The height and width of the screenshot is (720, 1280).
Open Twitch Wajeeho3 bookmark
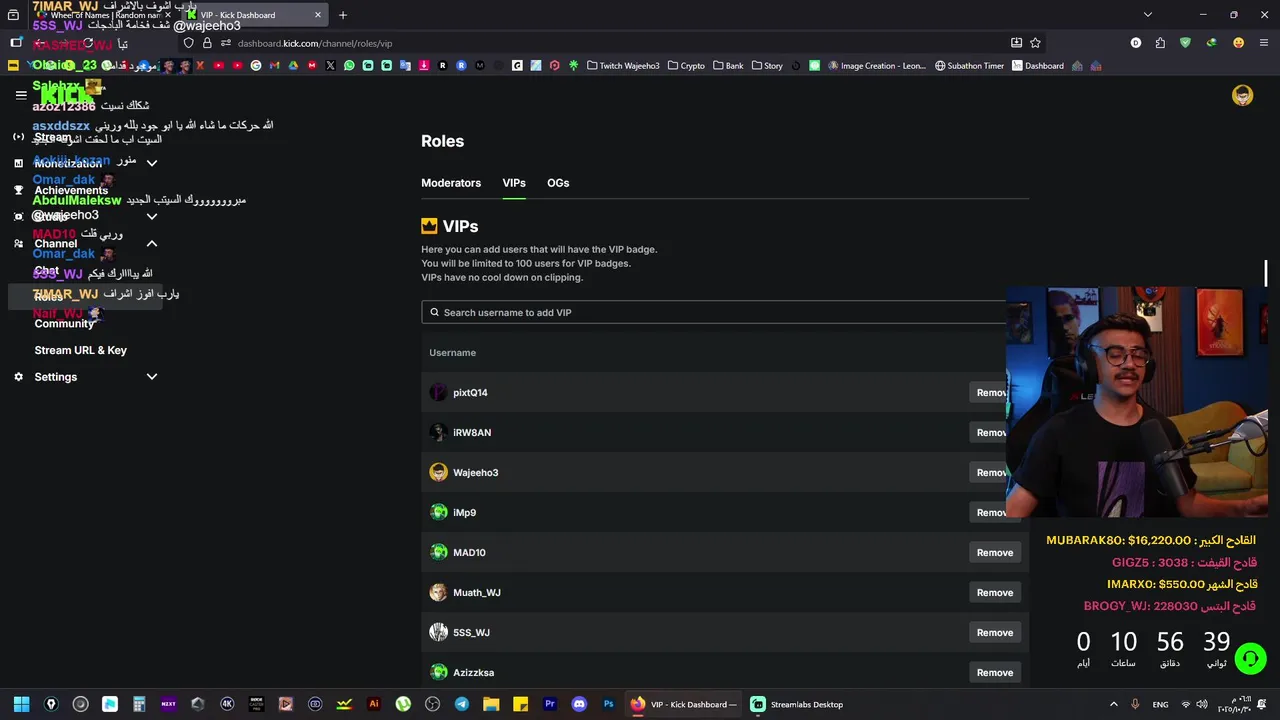(623, 66)
